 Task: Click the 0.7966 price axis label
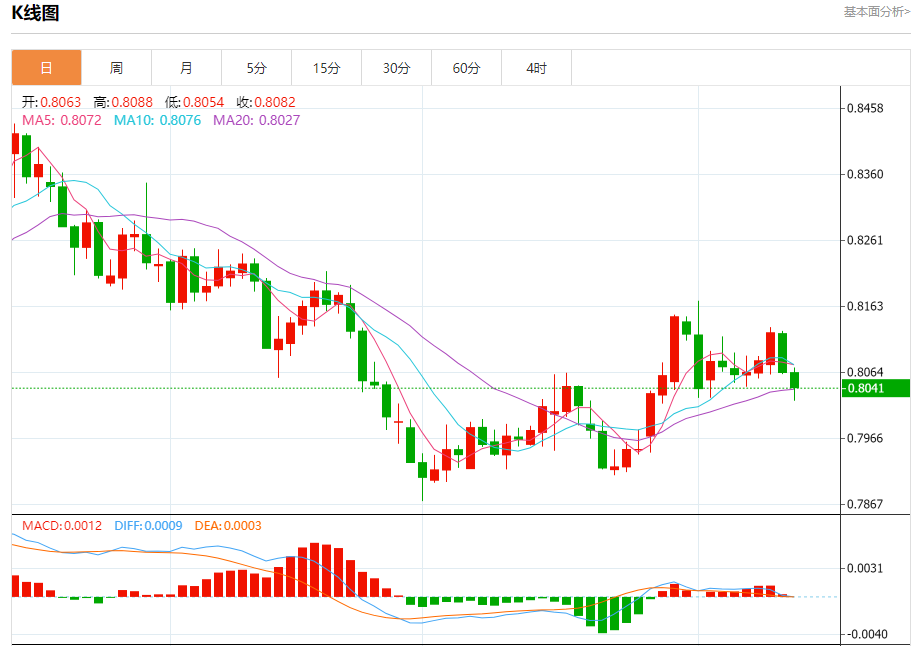(865, 438)
